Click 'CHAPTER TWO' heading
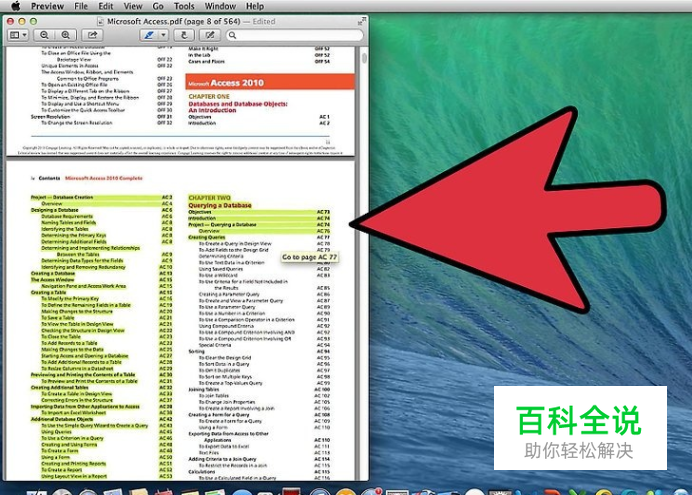Screen dimensions: 692x495 pos(210,198)
